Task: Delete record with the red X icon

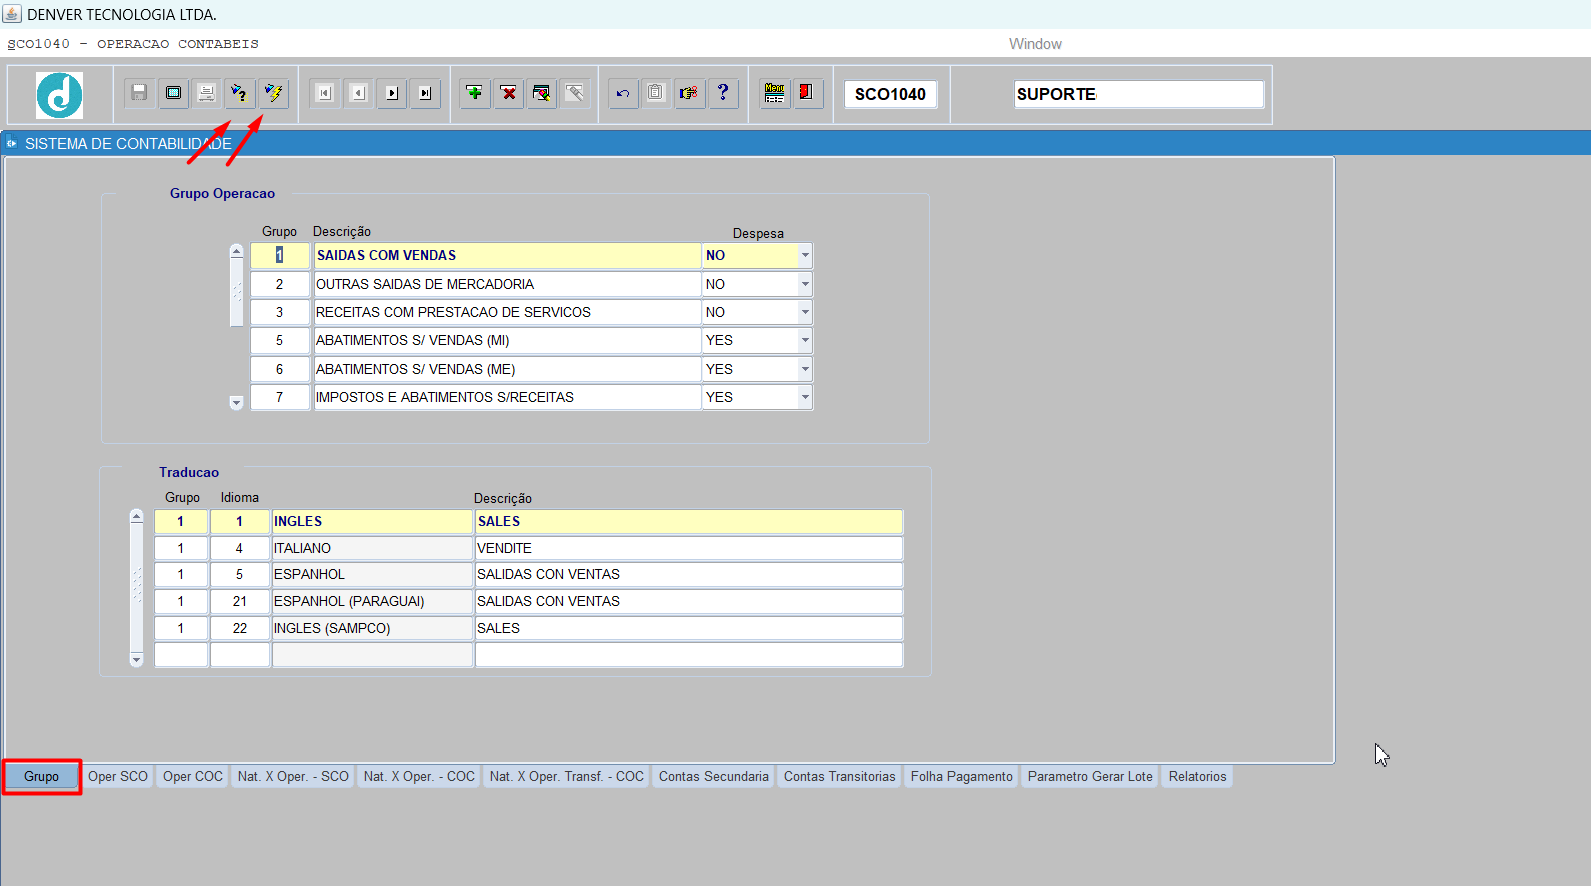Action: tap(509, 93)
